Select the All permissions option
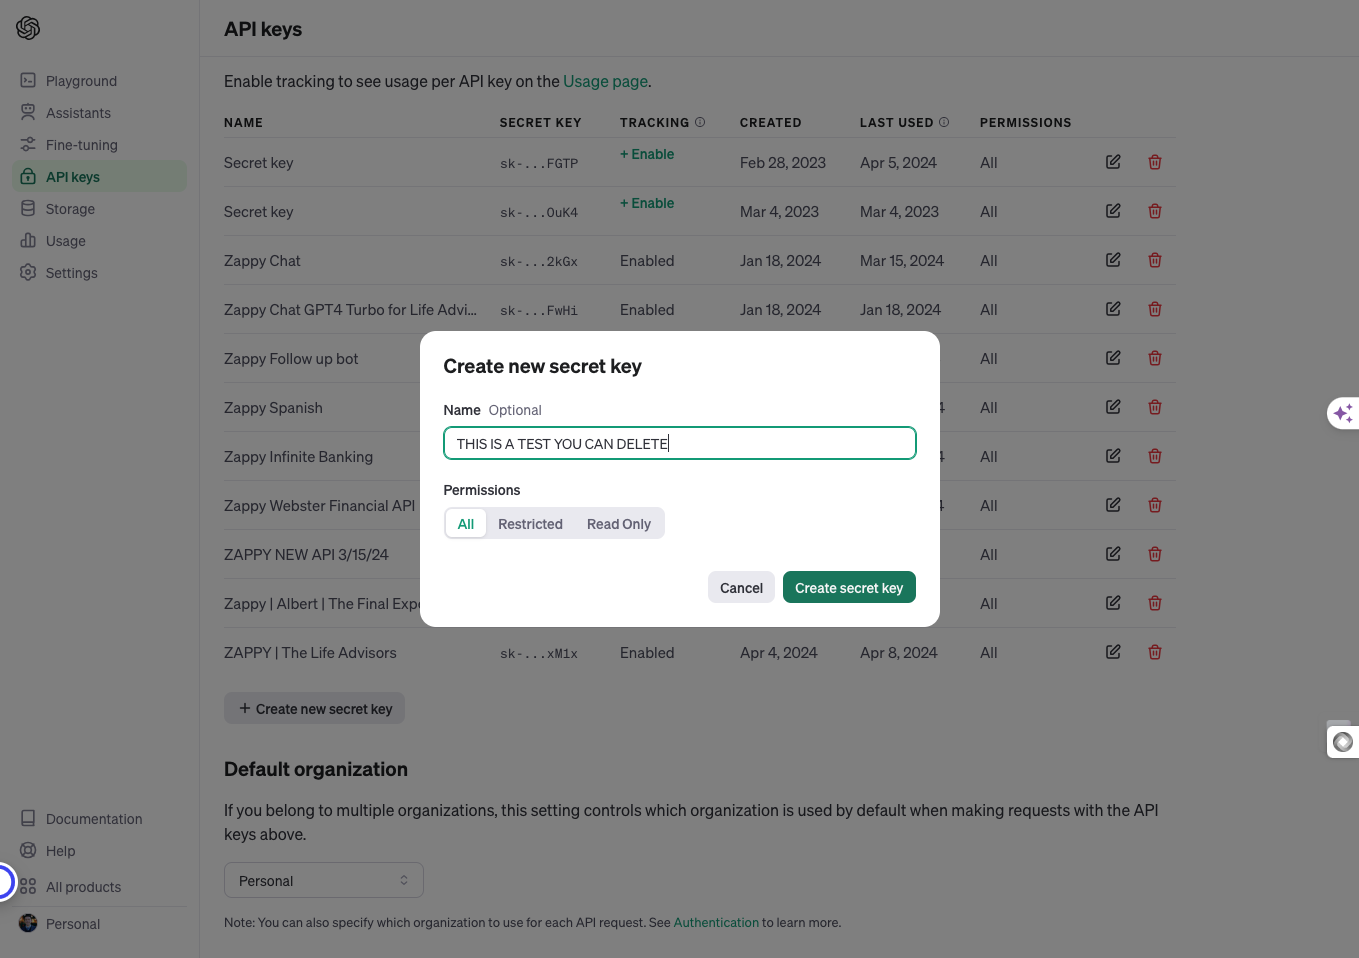1359x958 pixels. (466, 524)
